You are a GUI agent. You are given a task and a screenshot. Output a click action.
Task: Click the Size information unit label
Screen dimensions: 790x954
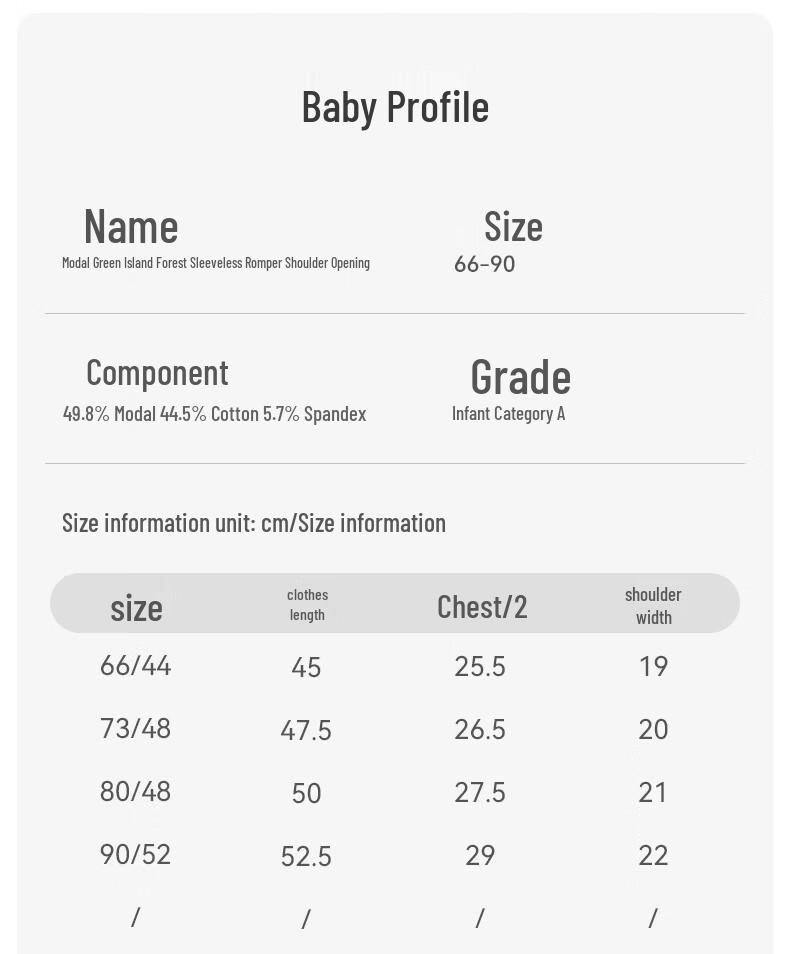coord(254,523)
